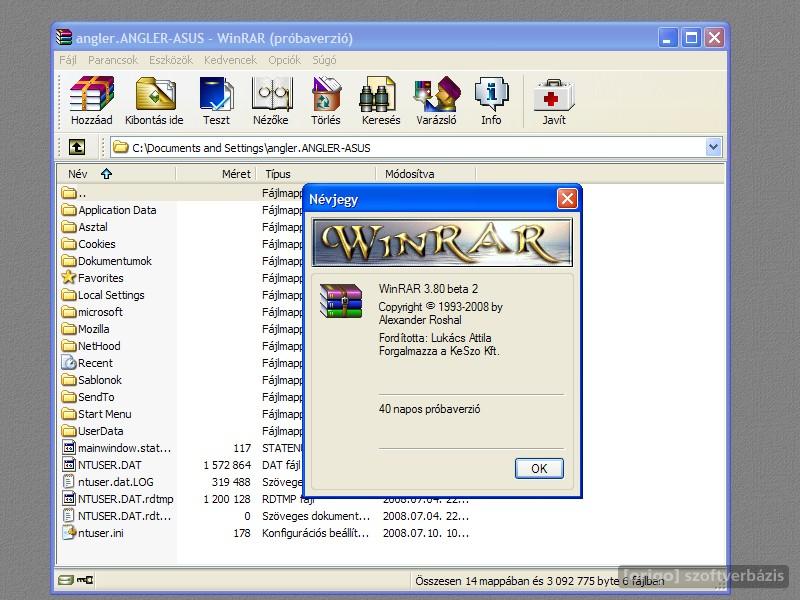Open the Súgó menu
The width and height of the screenshot is (800, 600).
(324, 60)
